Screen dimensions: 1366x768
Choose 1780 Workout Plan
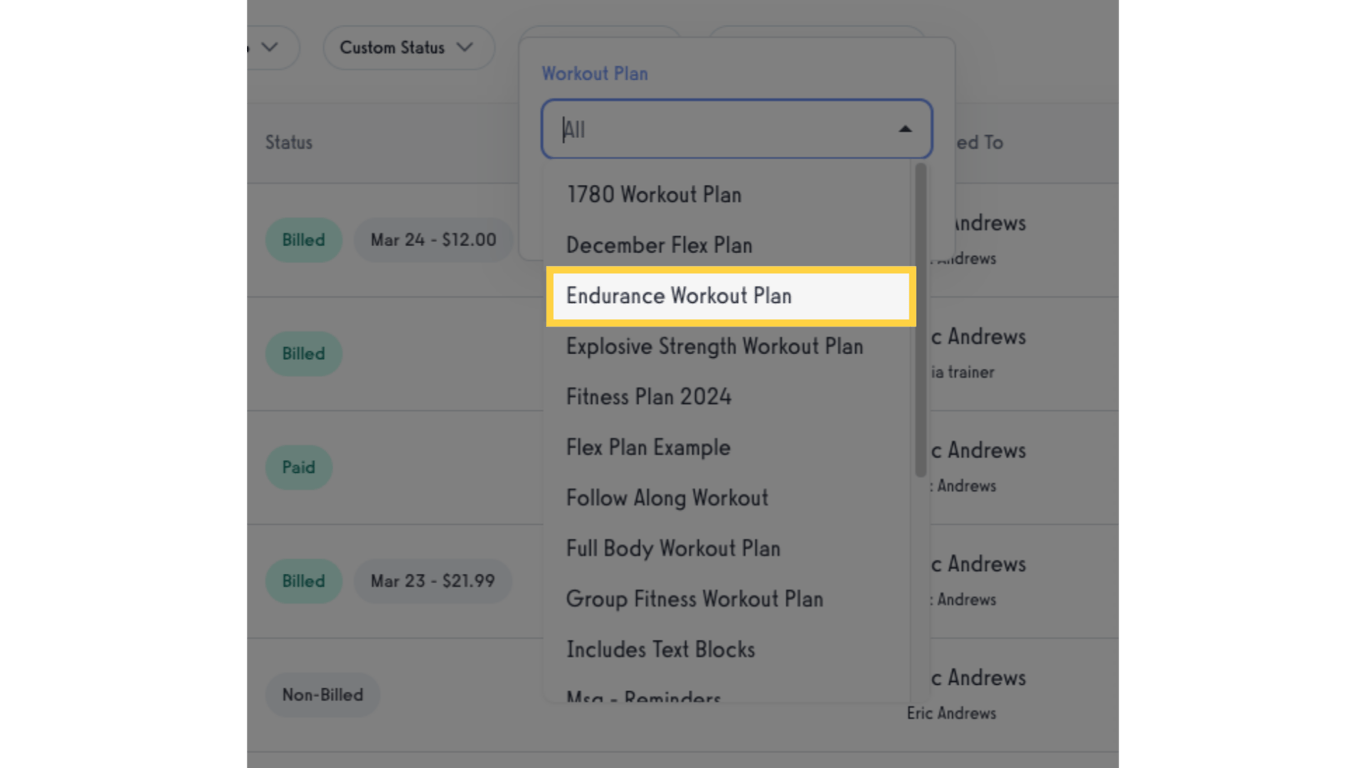point(654,194)
